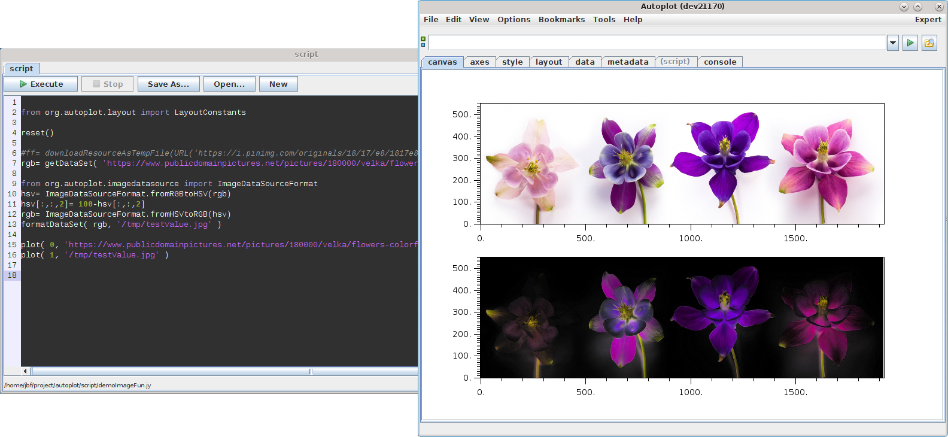Open the Tools menu
The height and width of the screenshot is (437, 948).
click(604, 19)
